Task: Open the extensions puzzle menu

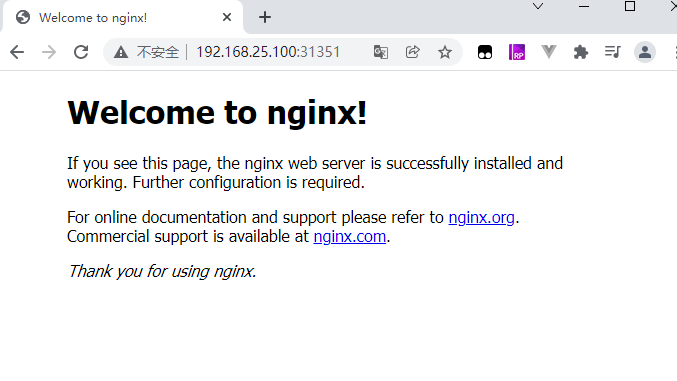Action: [581, 52]
